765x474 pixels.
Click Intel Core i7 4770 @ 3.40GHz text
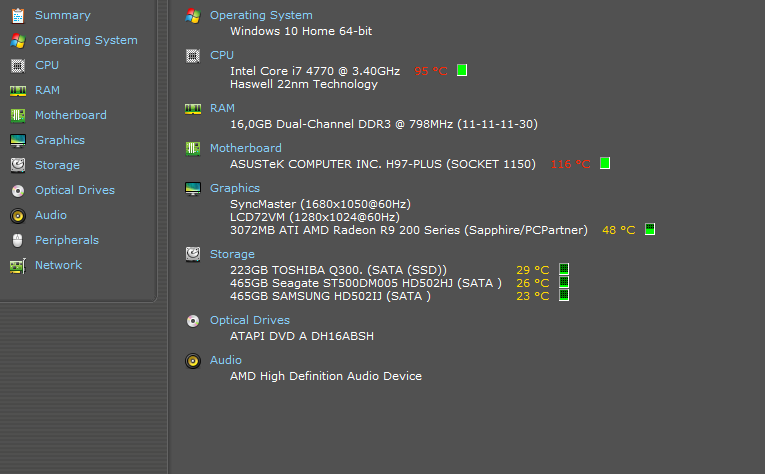click(x=315, y=71)
